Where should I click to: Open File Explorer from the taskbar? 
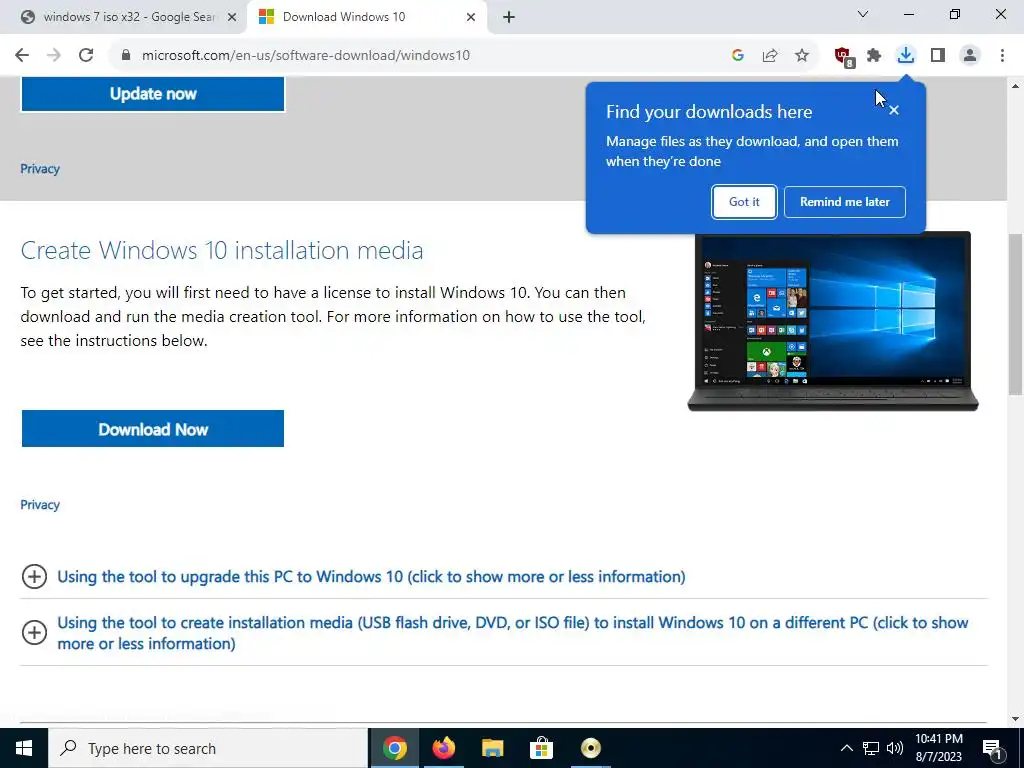(492, 748)
